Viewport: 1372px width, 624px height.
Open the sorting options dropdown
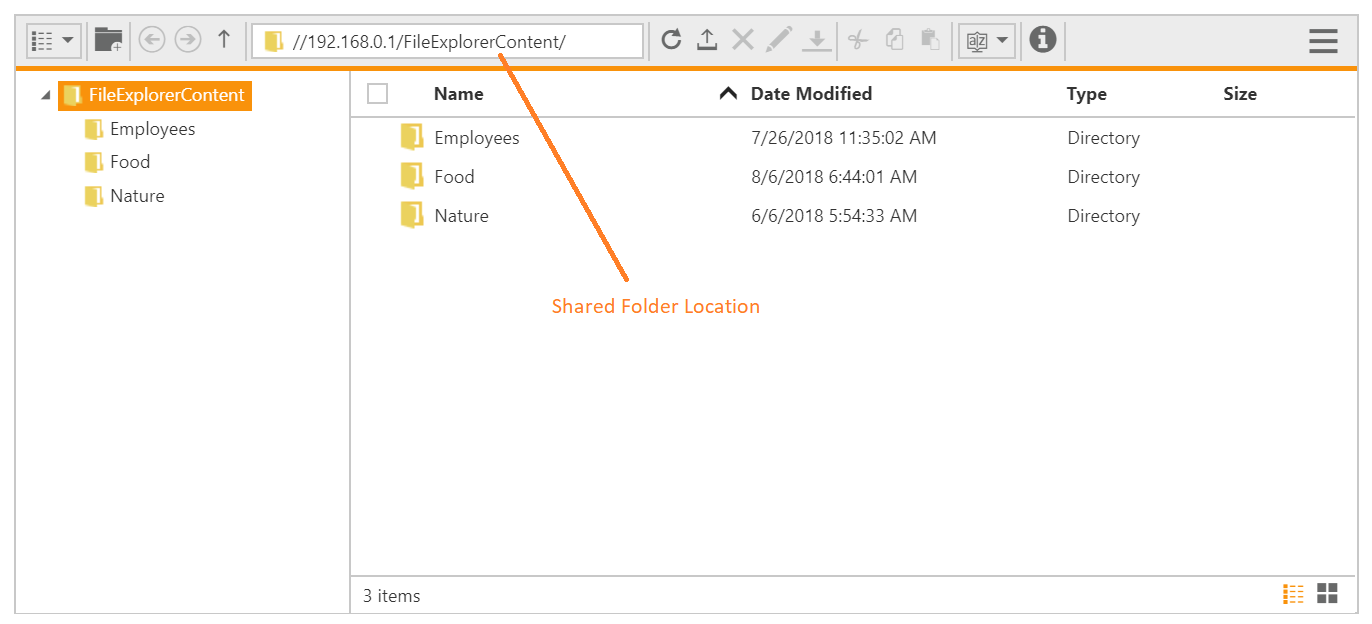(x=986, y=40)
